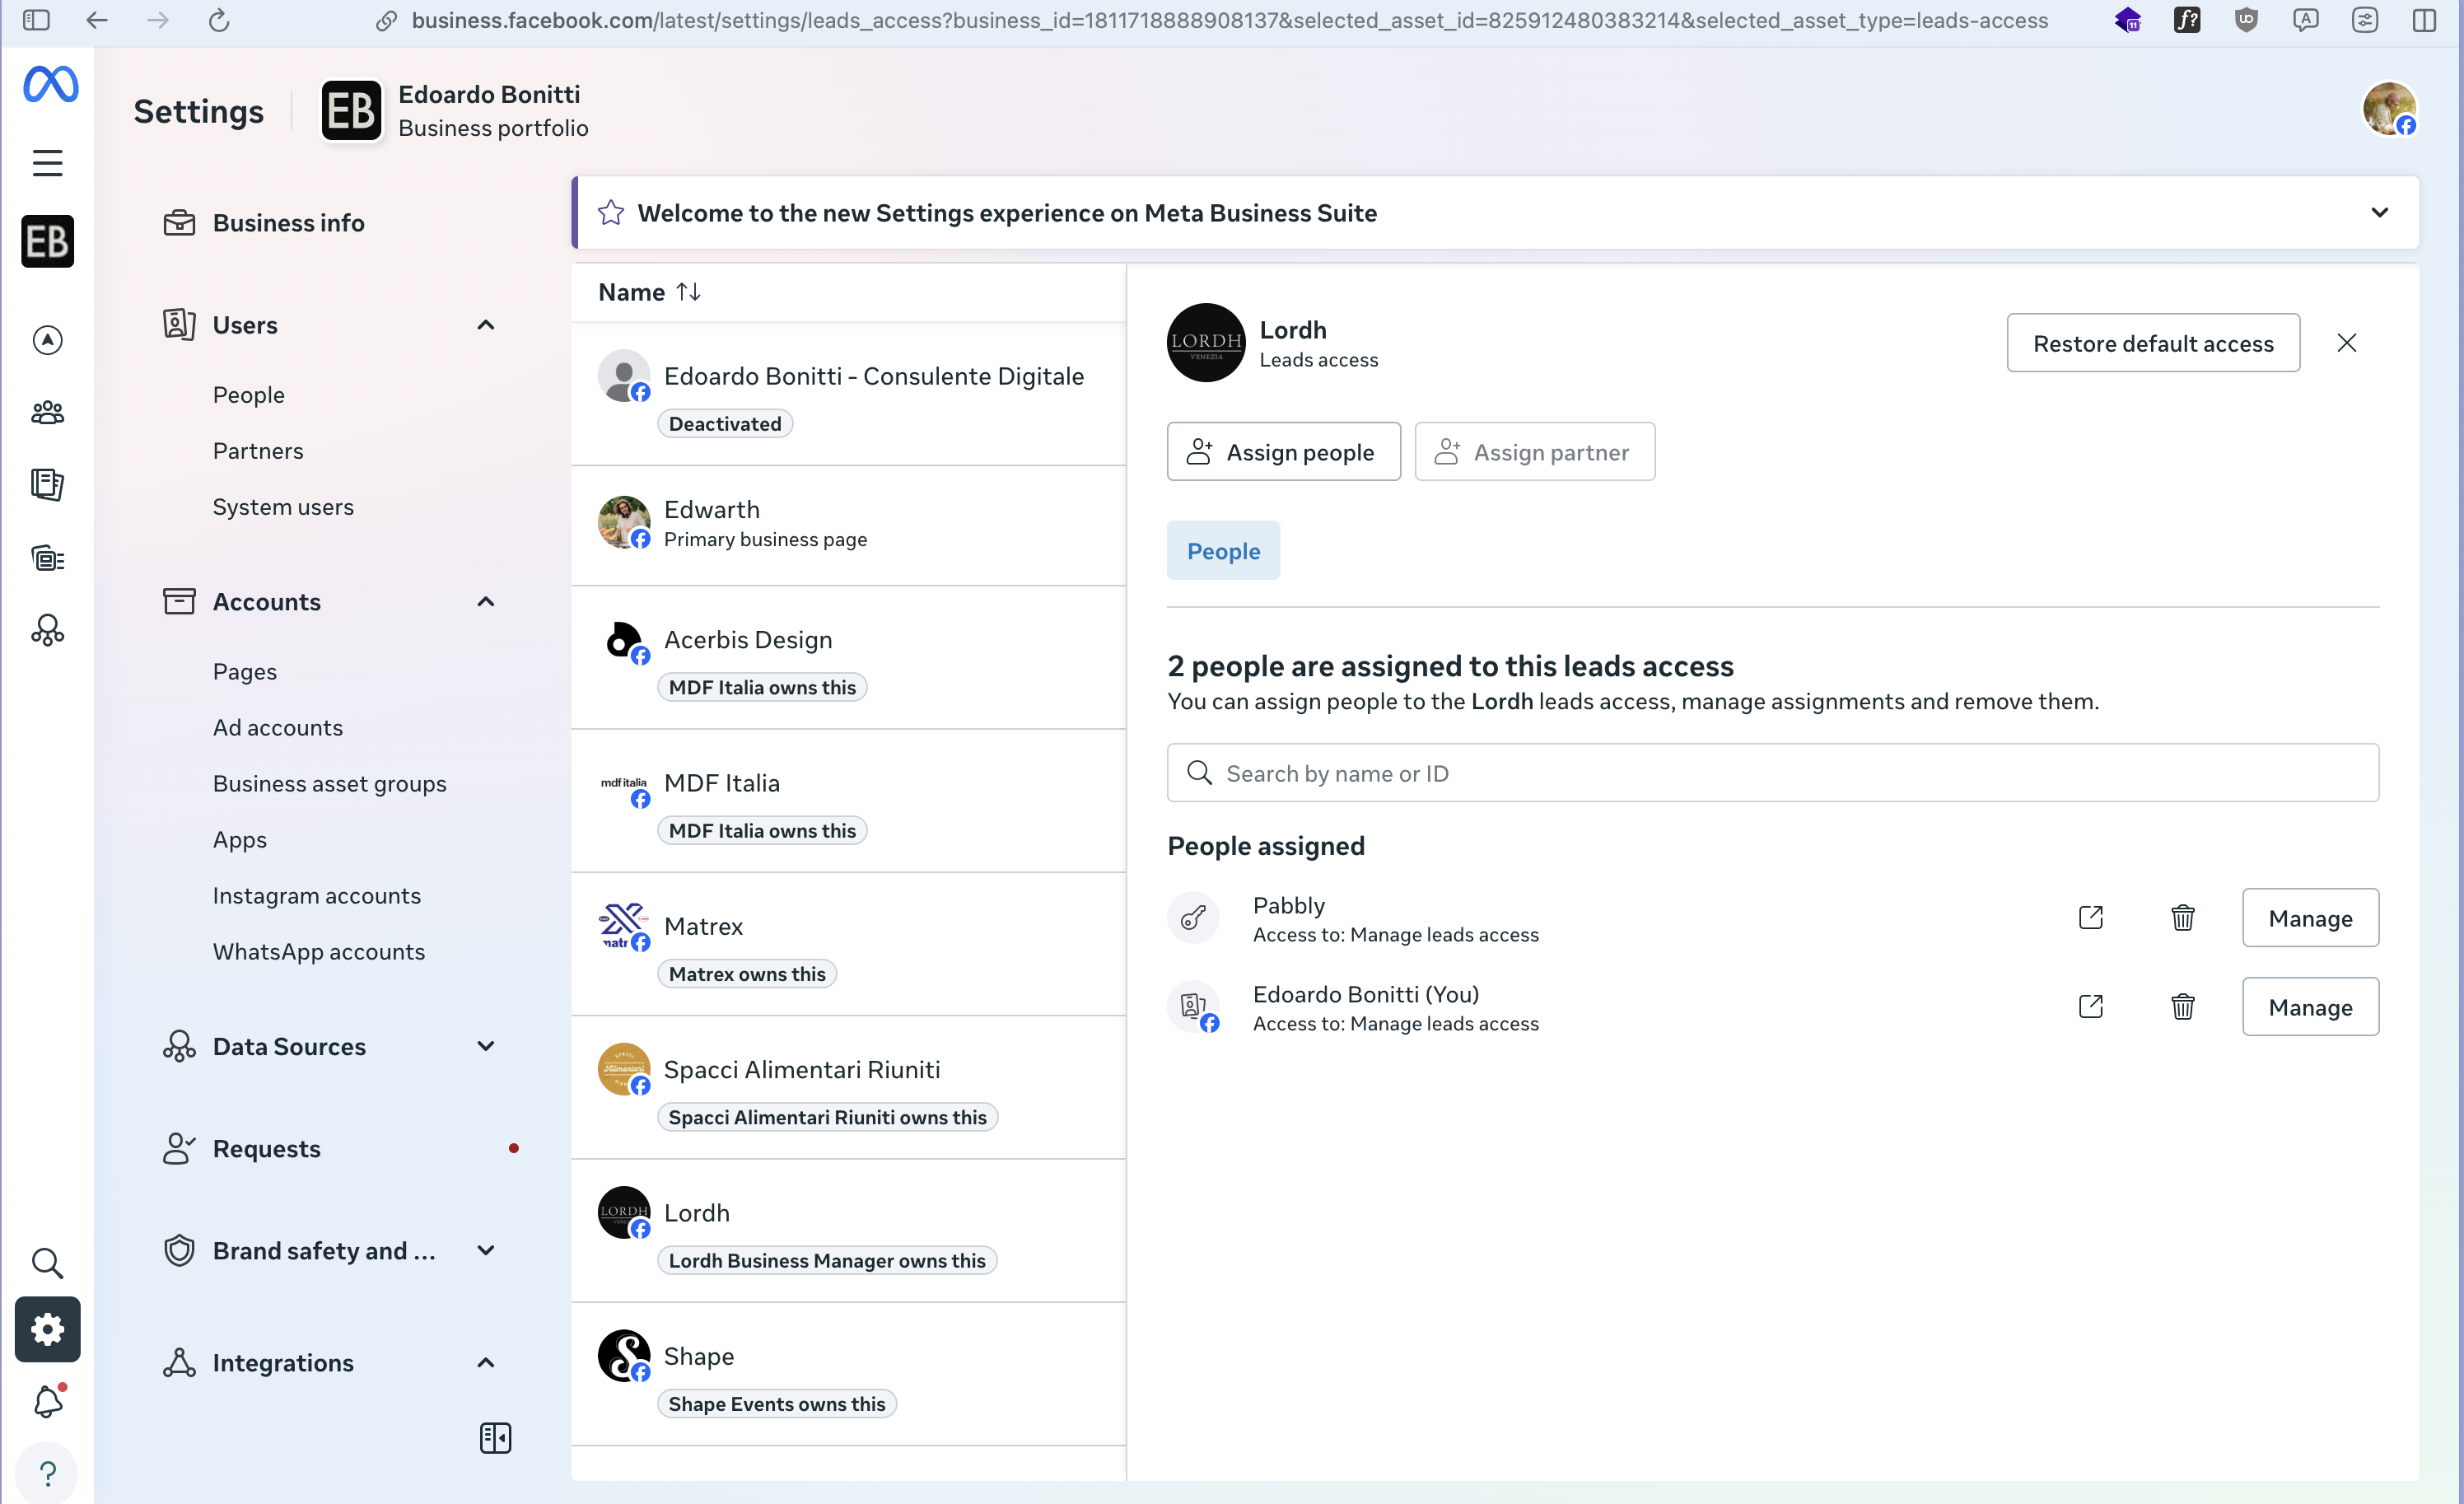
Task: Select the People tab
Action: coord(1223,551)
